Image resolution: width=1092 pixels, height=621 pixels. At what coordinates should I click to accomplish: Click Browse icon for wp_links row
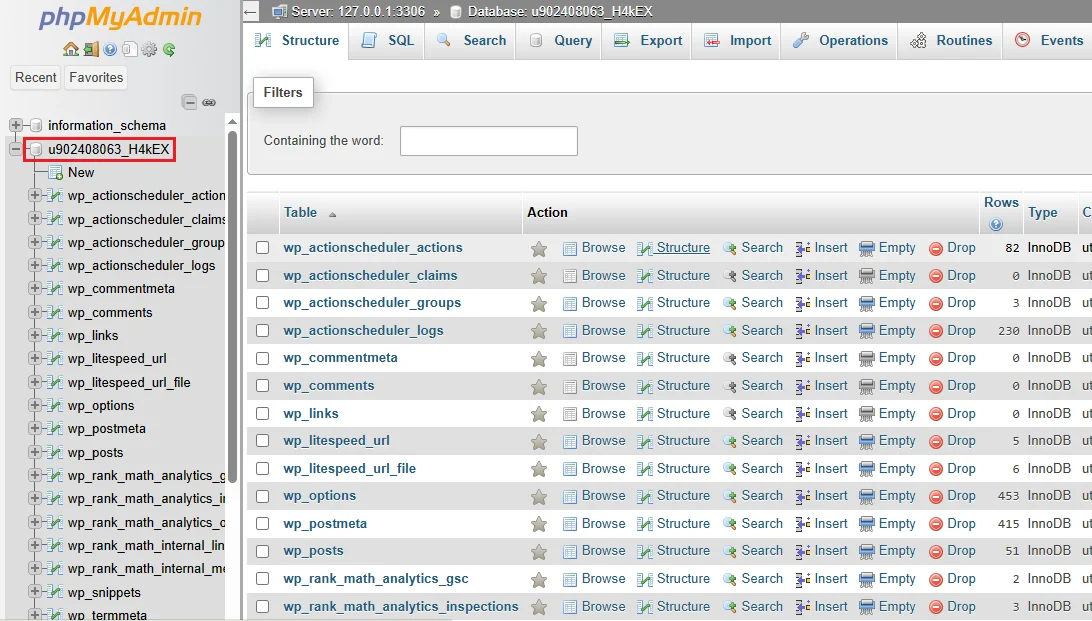click(570, 414)
